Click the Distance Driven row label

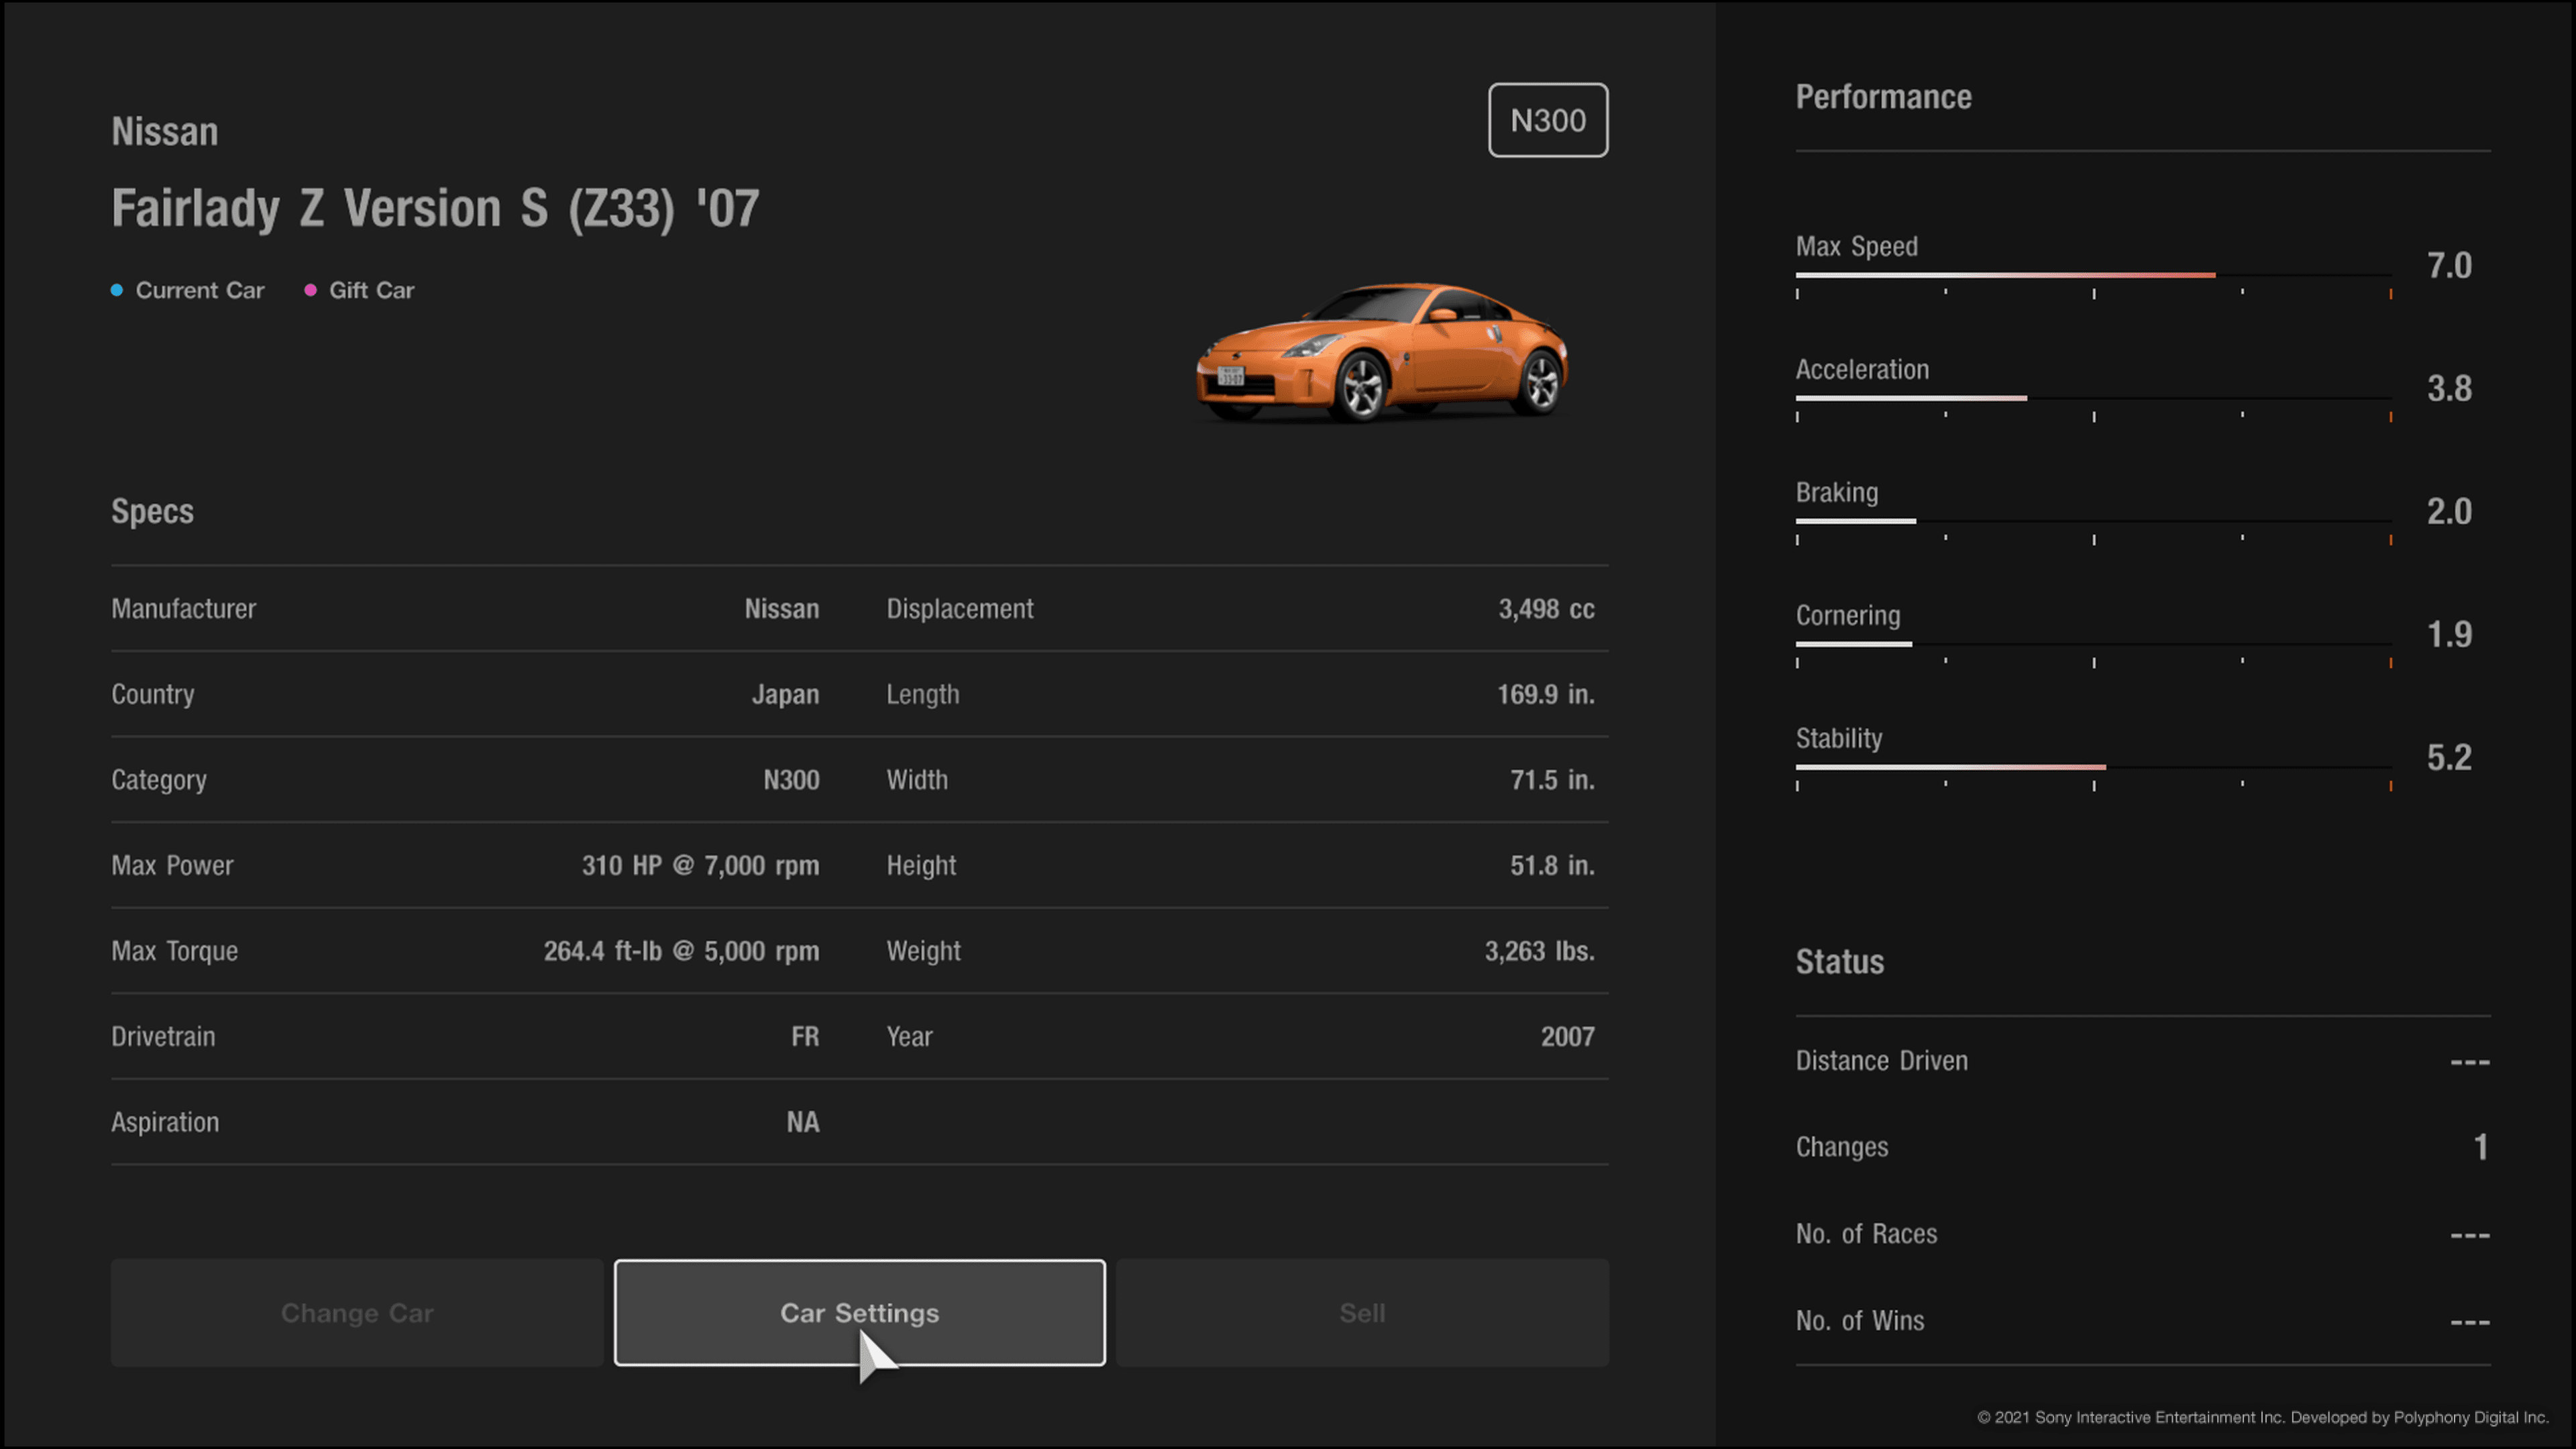coord(1881,1061)
